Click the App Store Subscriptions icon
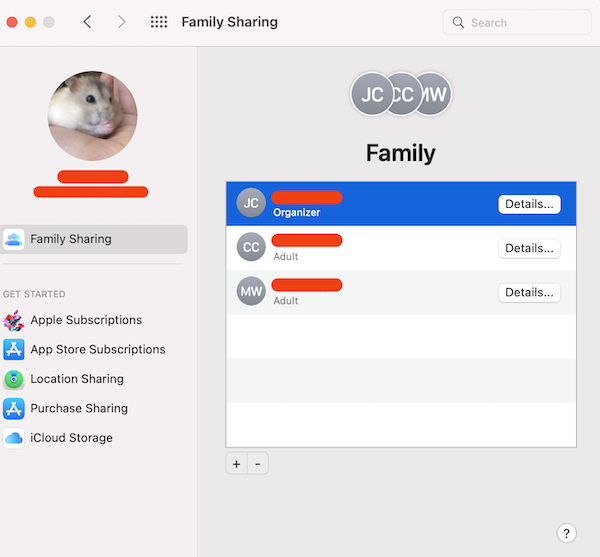 [x=14, y=349]
